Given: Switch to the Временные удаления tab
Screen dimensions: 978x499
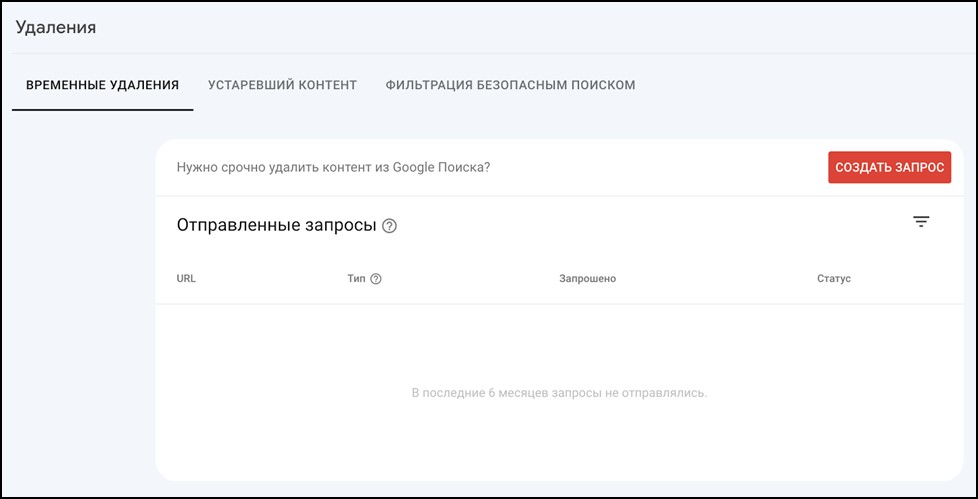Looking at the screenshot, I should [x=102, y=85].
